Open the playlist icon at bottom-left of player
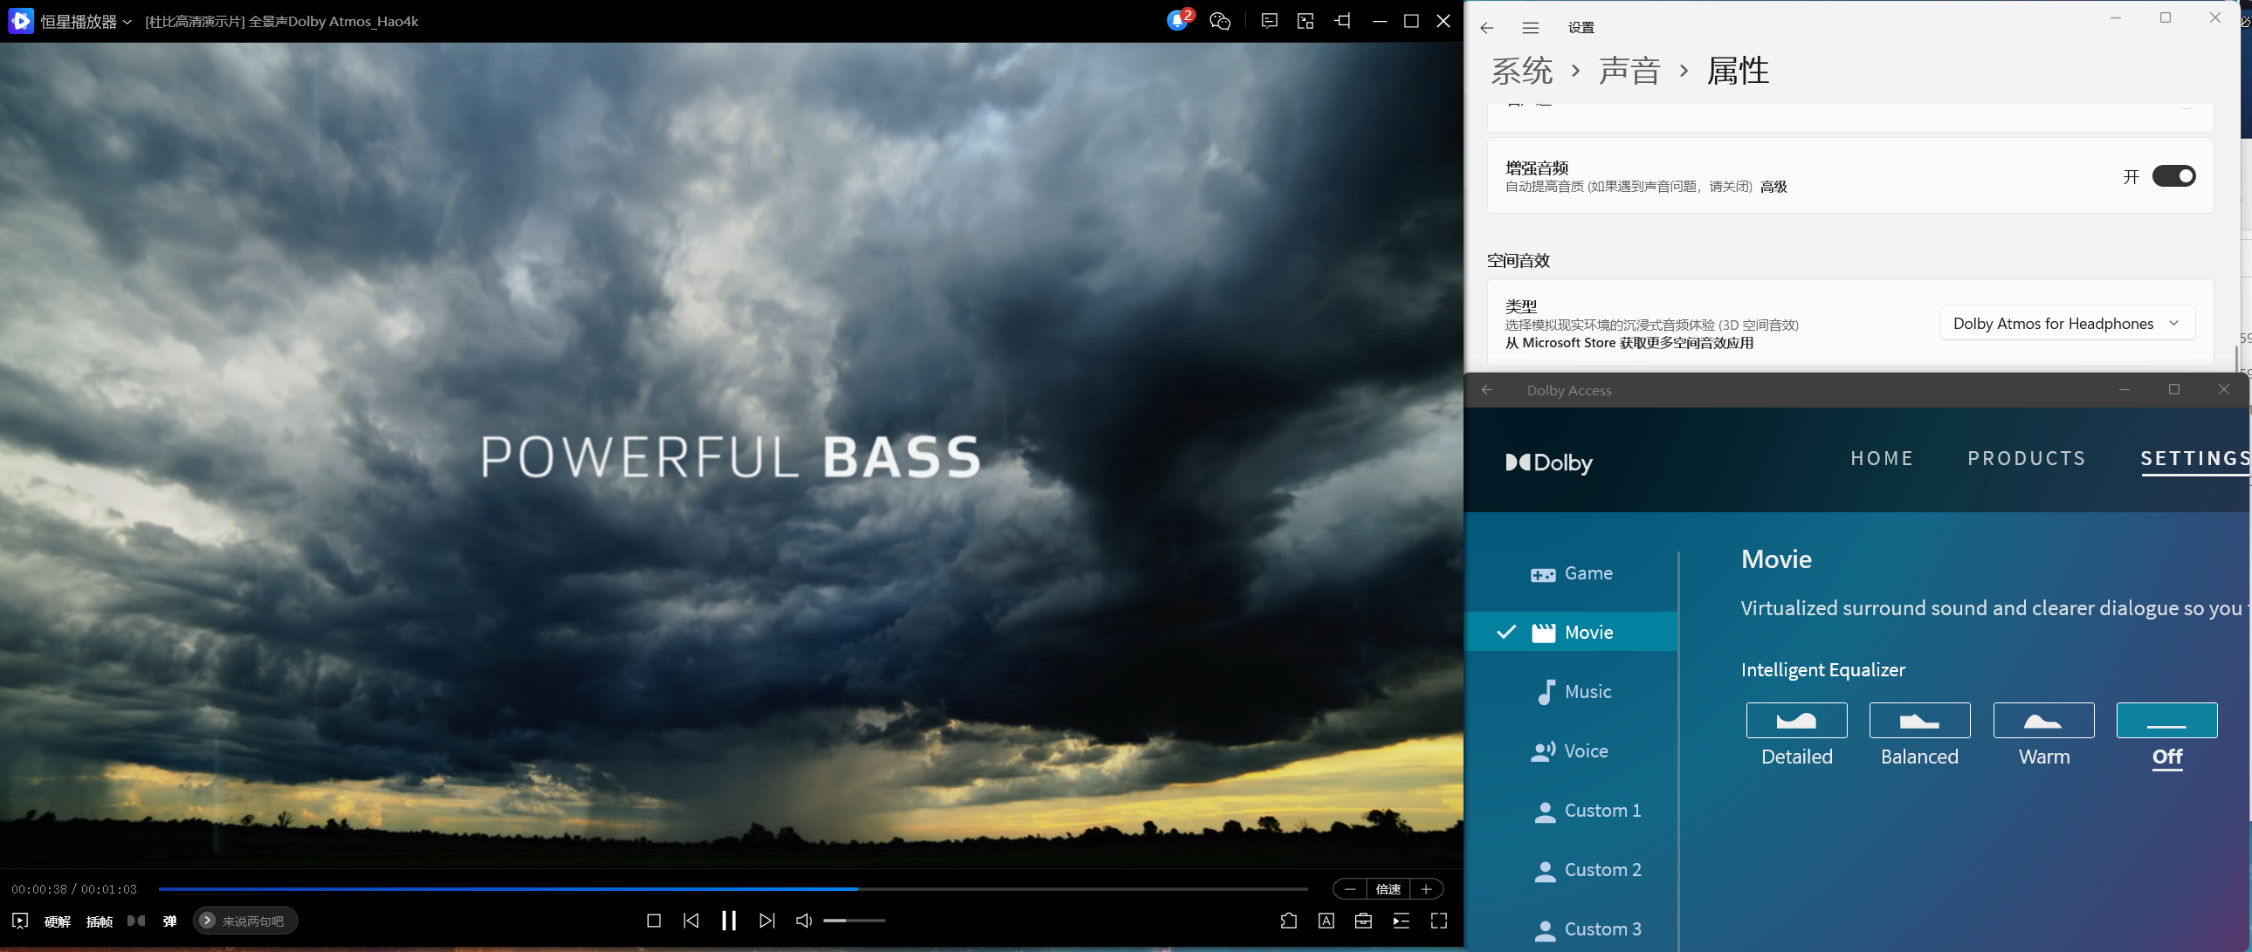The width and height of the screenshot is (2252, 952). point(20,921)
